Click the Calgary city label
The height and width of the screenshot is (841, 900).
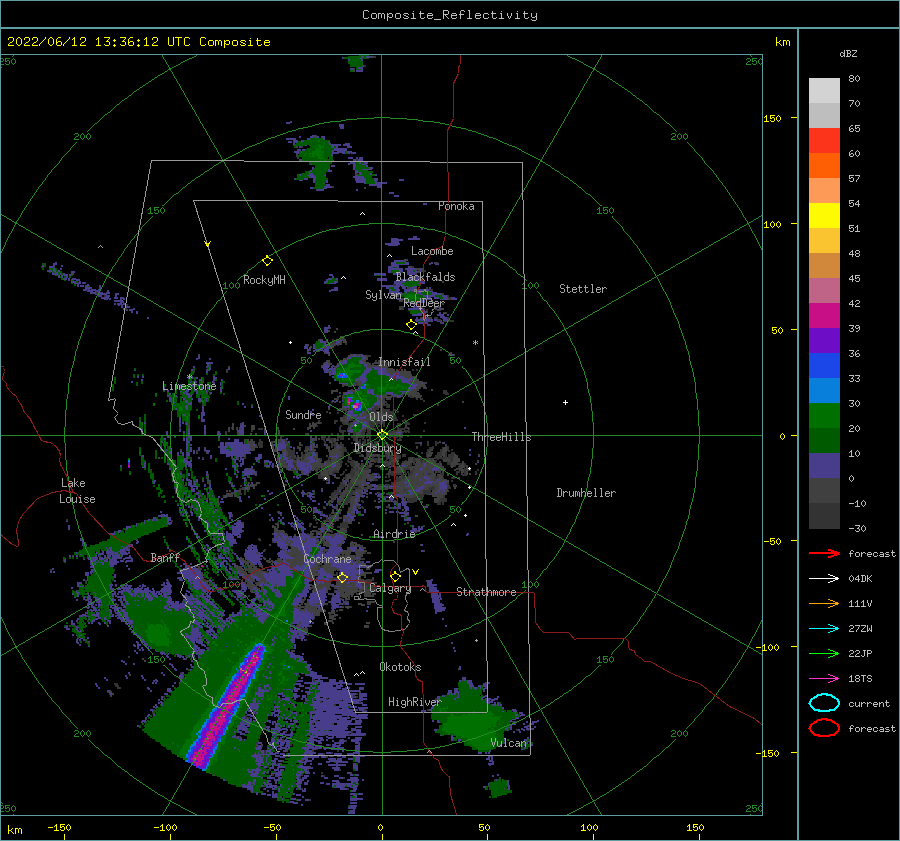[x=390, y=588]
